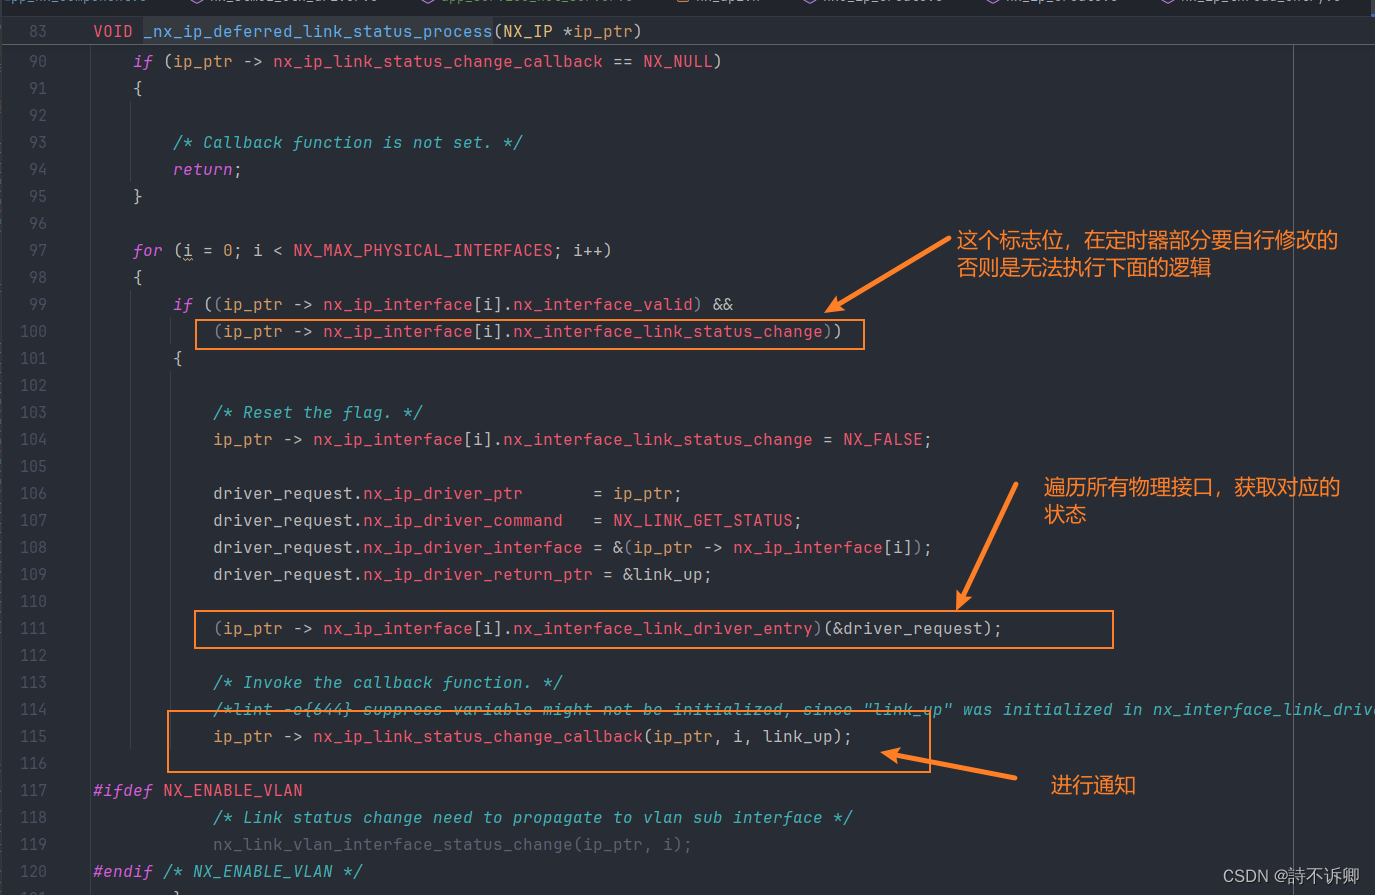Click NX_LINK_GET_STATUS on line 107
Image resolution: width=1375 pixels, height=895 pixels.
703,520
